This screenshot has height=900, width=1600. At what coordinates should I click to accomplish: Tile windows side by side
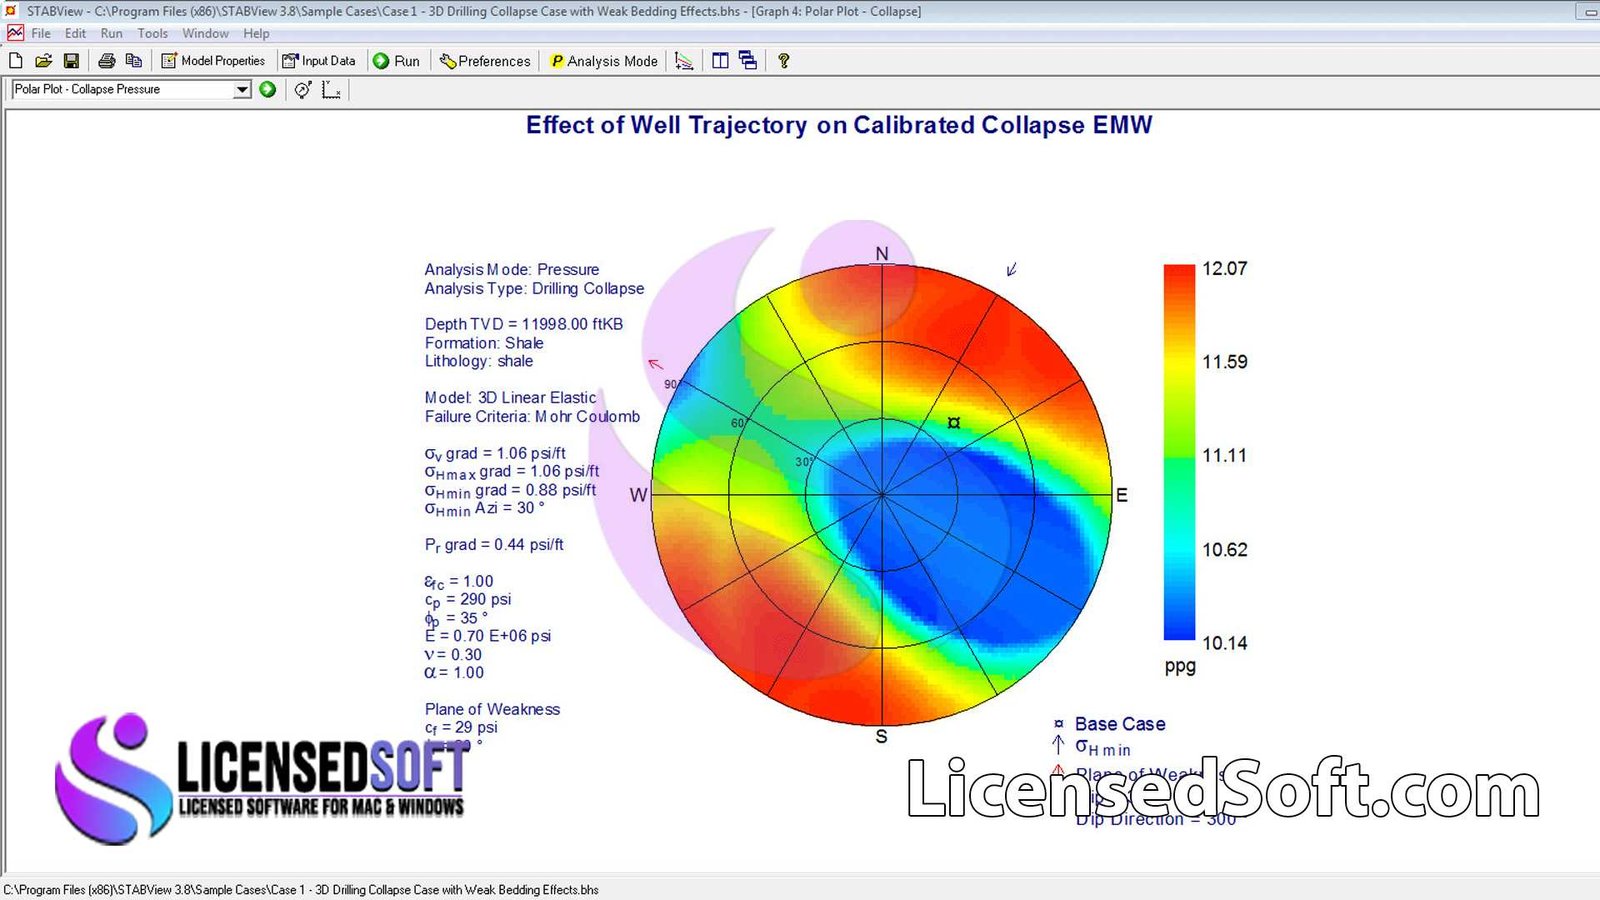720,61
